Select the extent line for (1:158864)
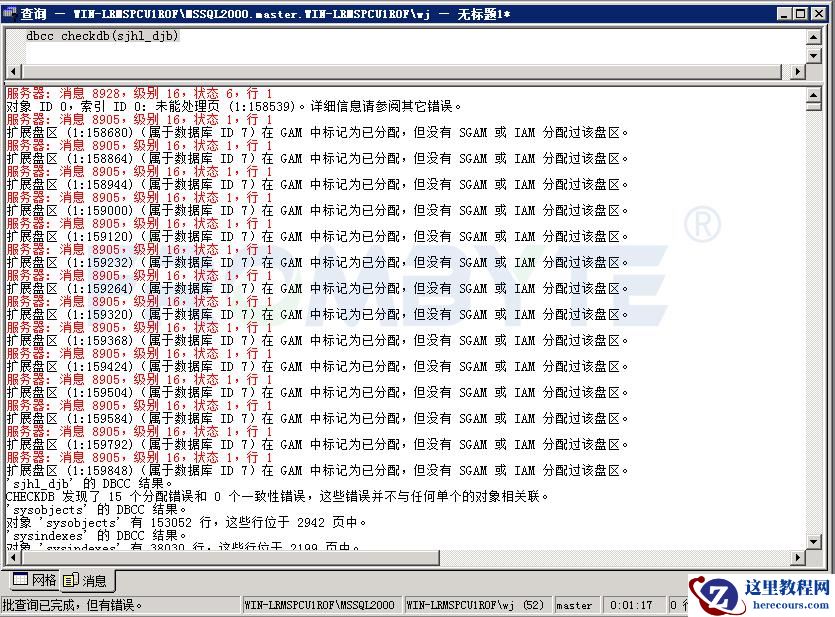The height and width of the screenshot is (617, 835). click(x=317, y=158)
